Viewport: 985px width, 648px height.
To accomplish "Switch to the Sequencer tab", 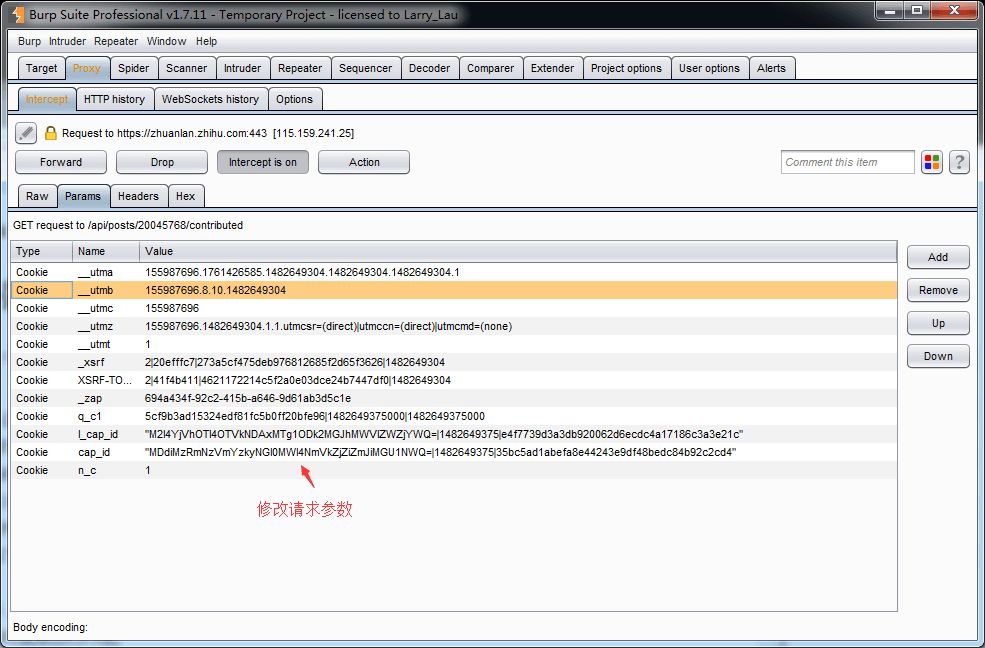I will click(x=366, y=68).
